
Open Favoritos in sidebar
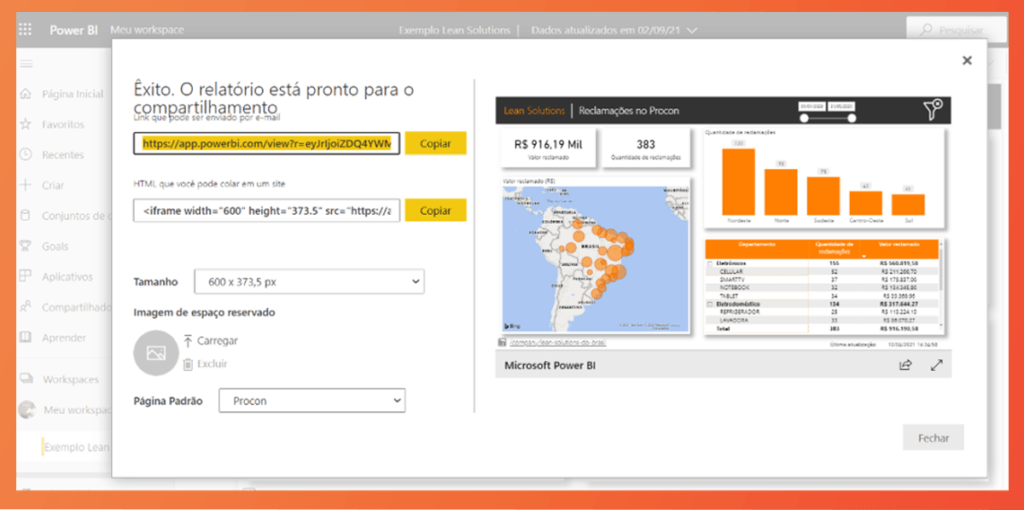pos(63,124)
